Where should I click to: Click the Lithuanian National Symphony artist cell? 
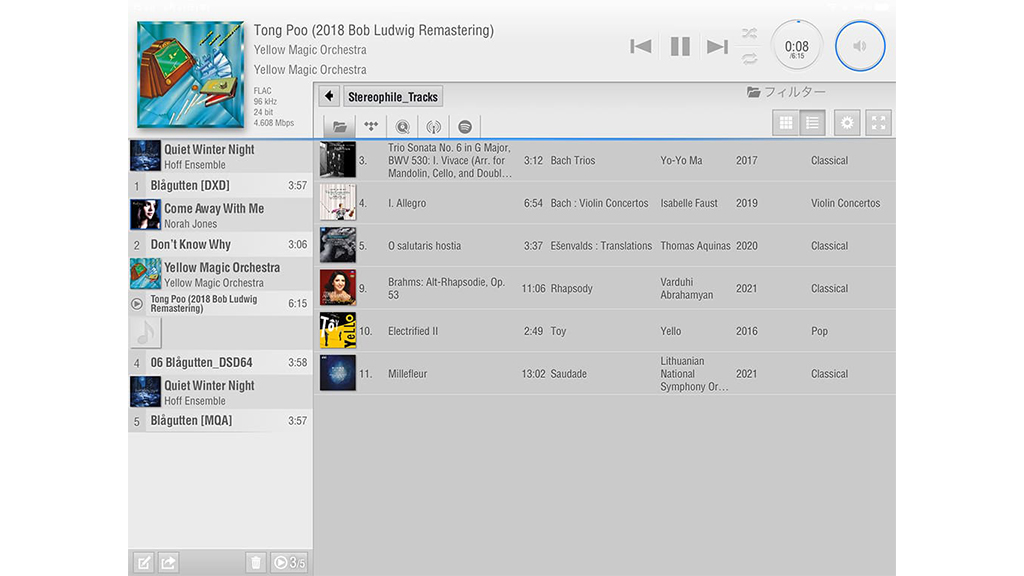tap(694, 374)
